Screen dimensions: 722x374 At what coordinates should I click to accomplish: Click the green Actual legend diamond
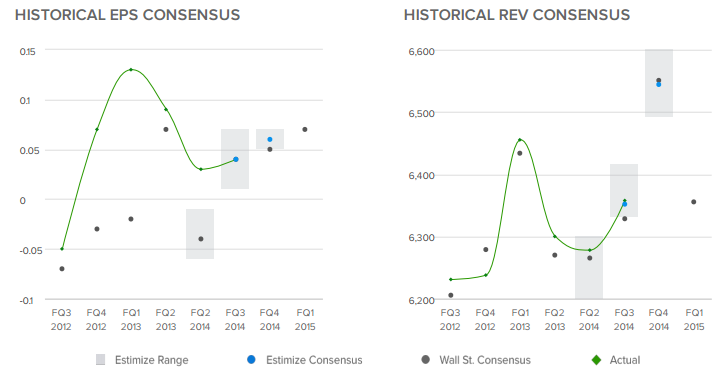pyautogui.click(x=596, y=360)
